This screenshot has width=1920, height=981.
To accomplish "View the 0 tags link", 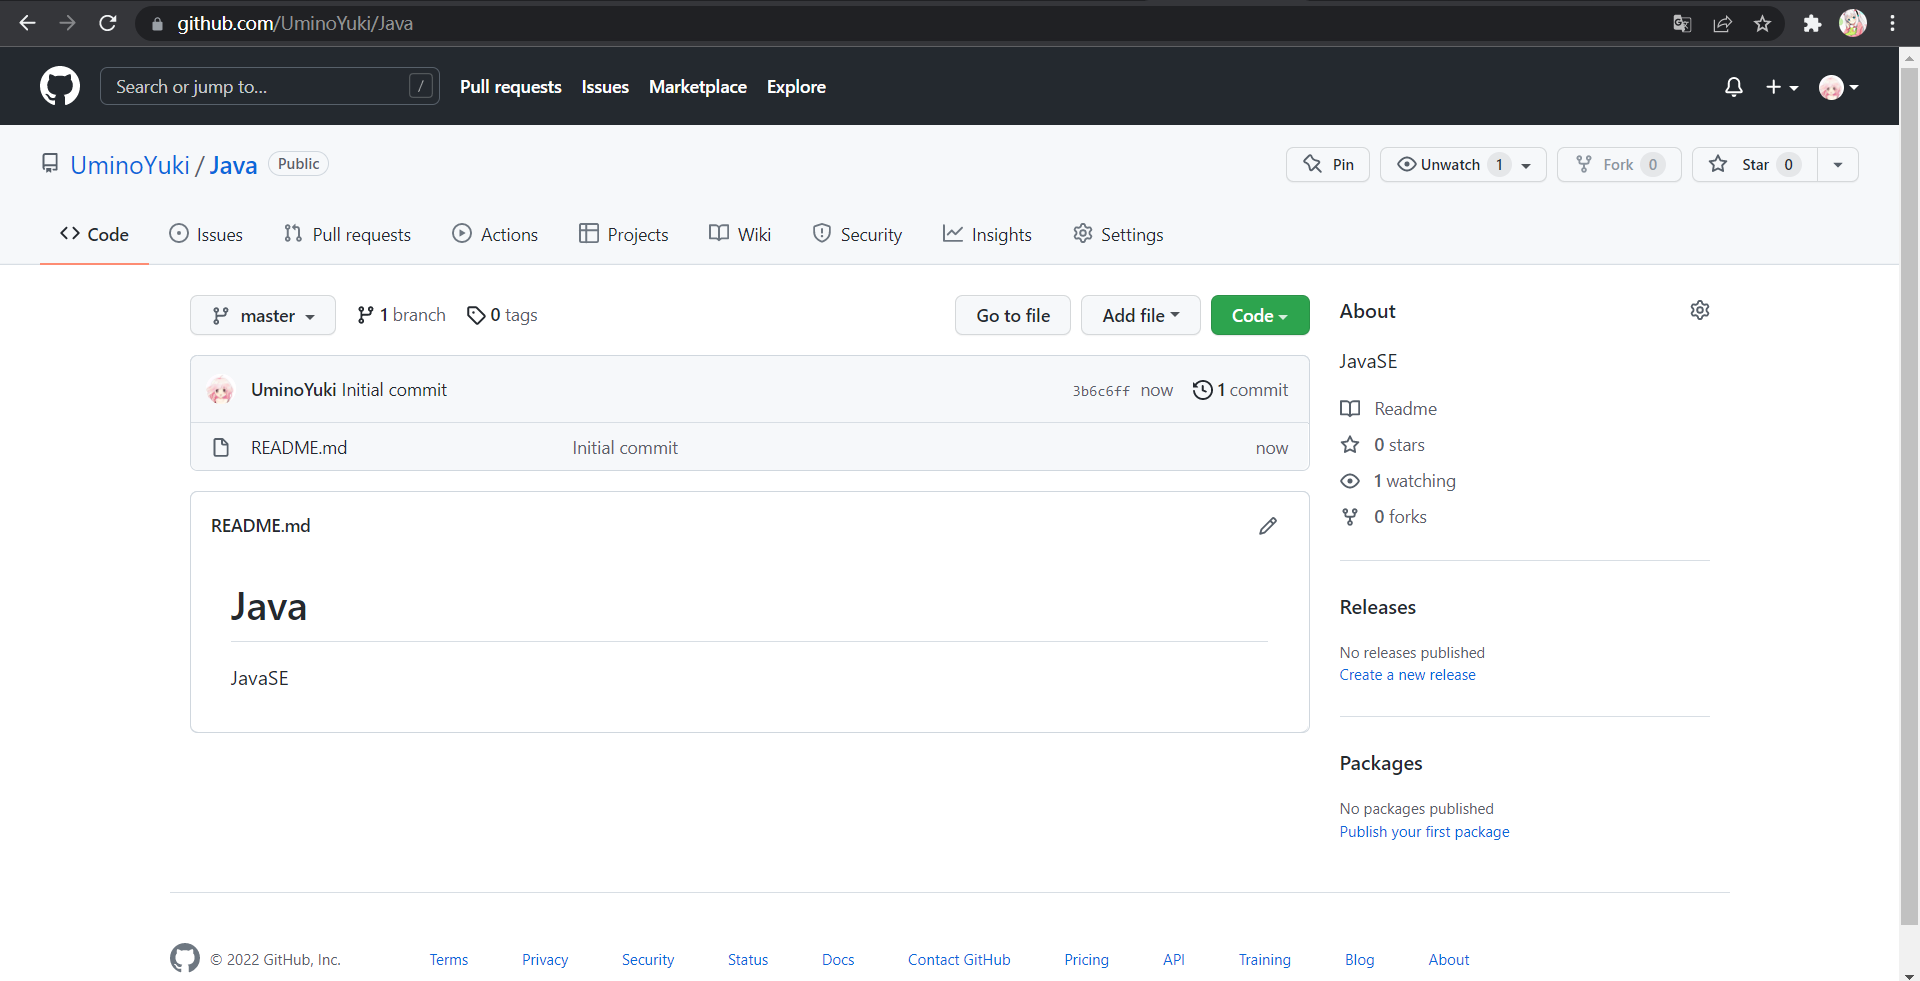I will 502,315.
